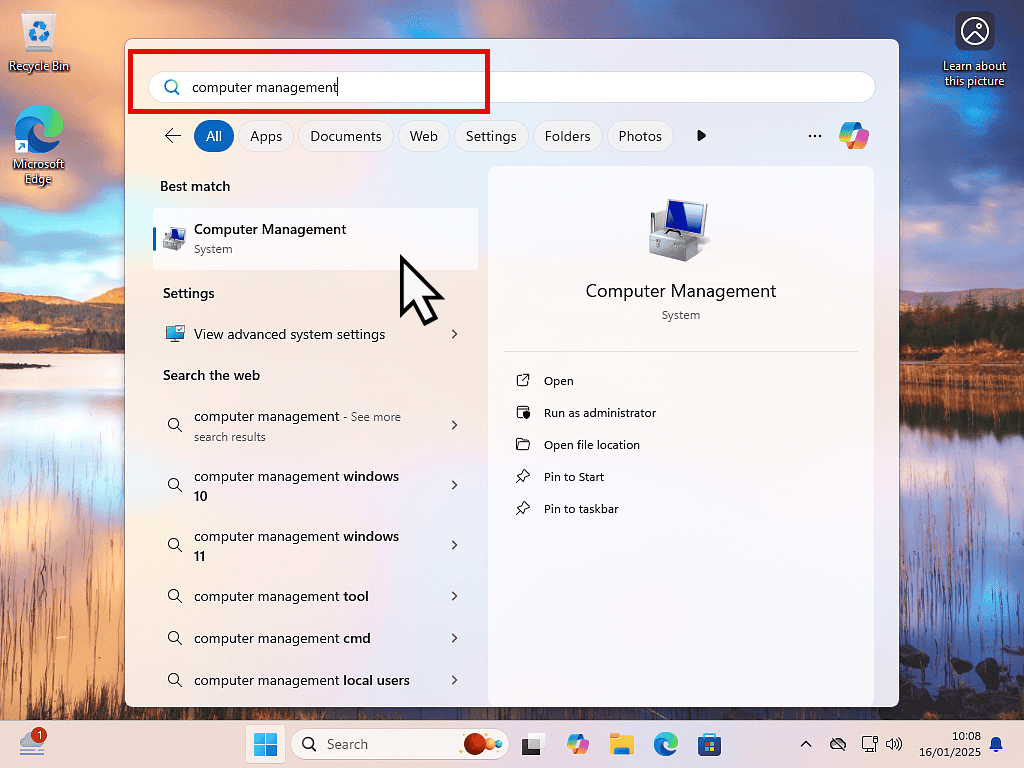Click the notification bell icon
This screenshot has width=1024, height=768.
coord(995,744)
